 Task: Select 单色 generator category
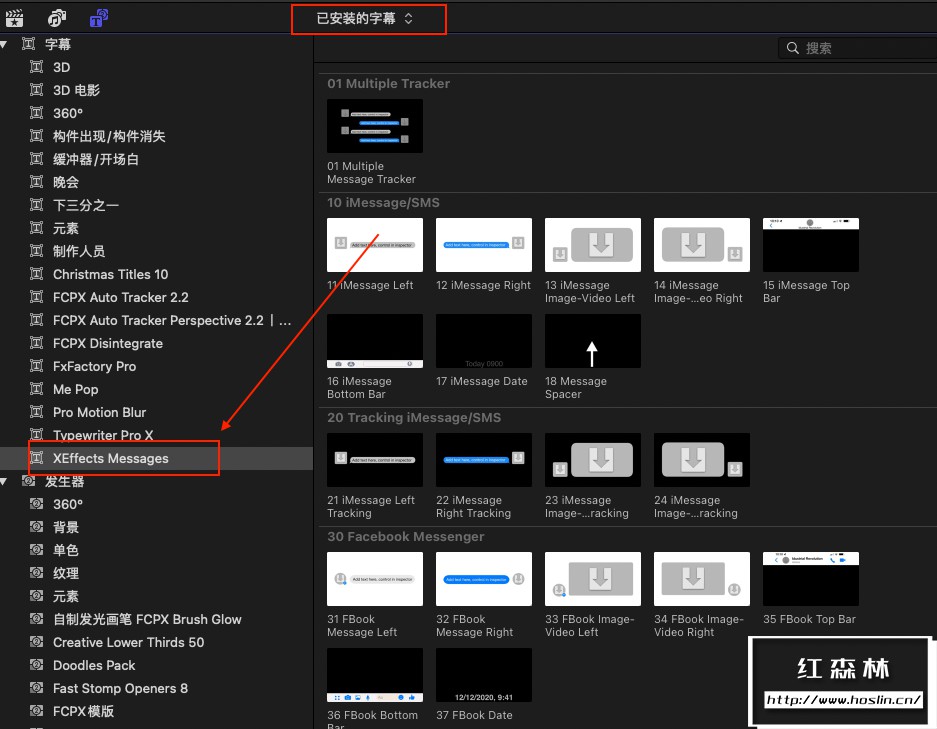coord(66,550)
